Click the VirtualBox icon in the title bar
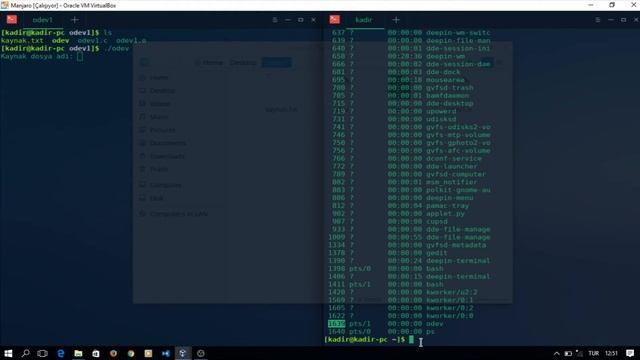Screen dimensions: 640x360 click(x=4, y=5)
